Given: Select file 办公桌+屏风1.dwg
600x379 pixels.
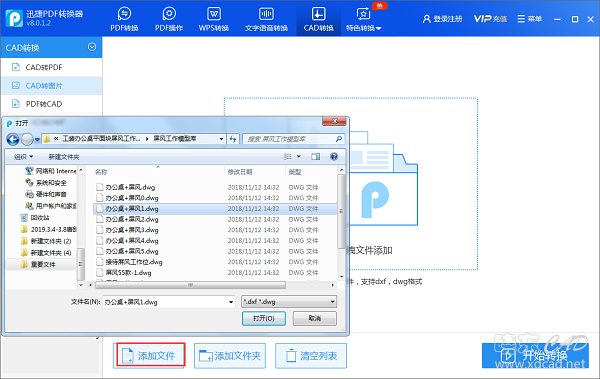Looking at the screenshot, I should point(215,209).
